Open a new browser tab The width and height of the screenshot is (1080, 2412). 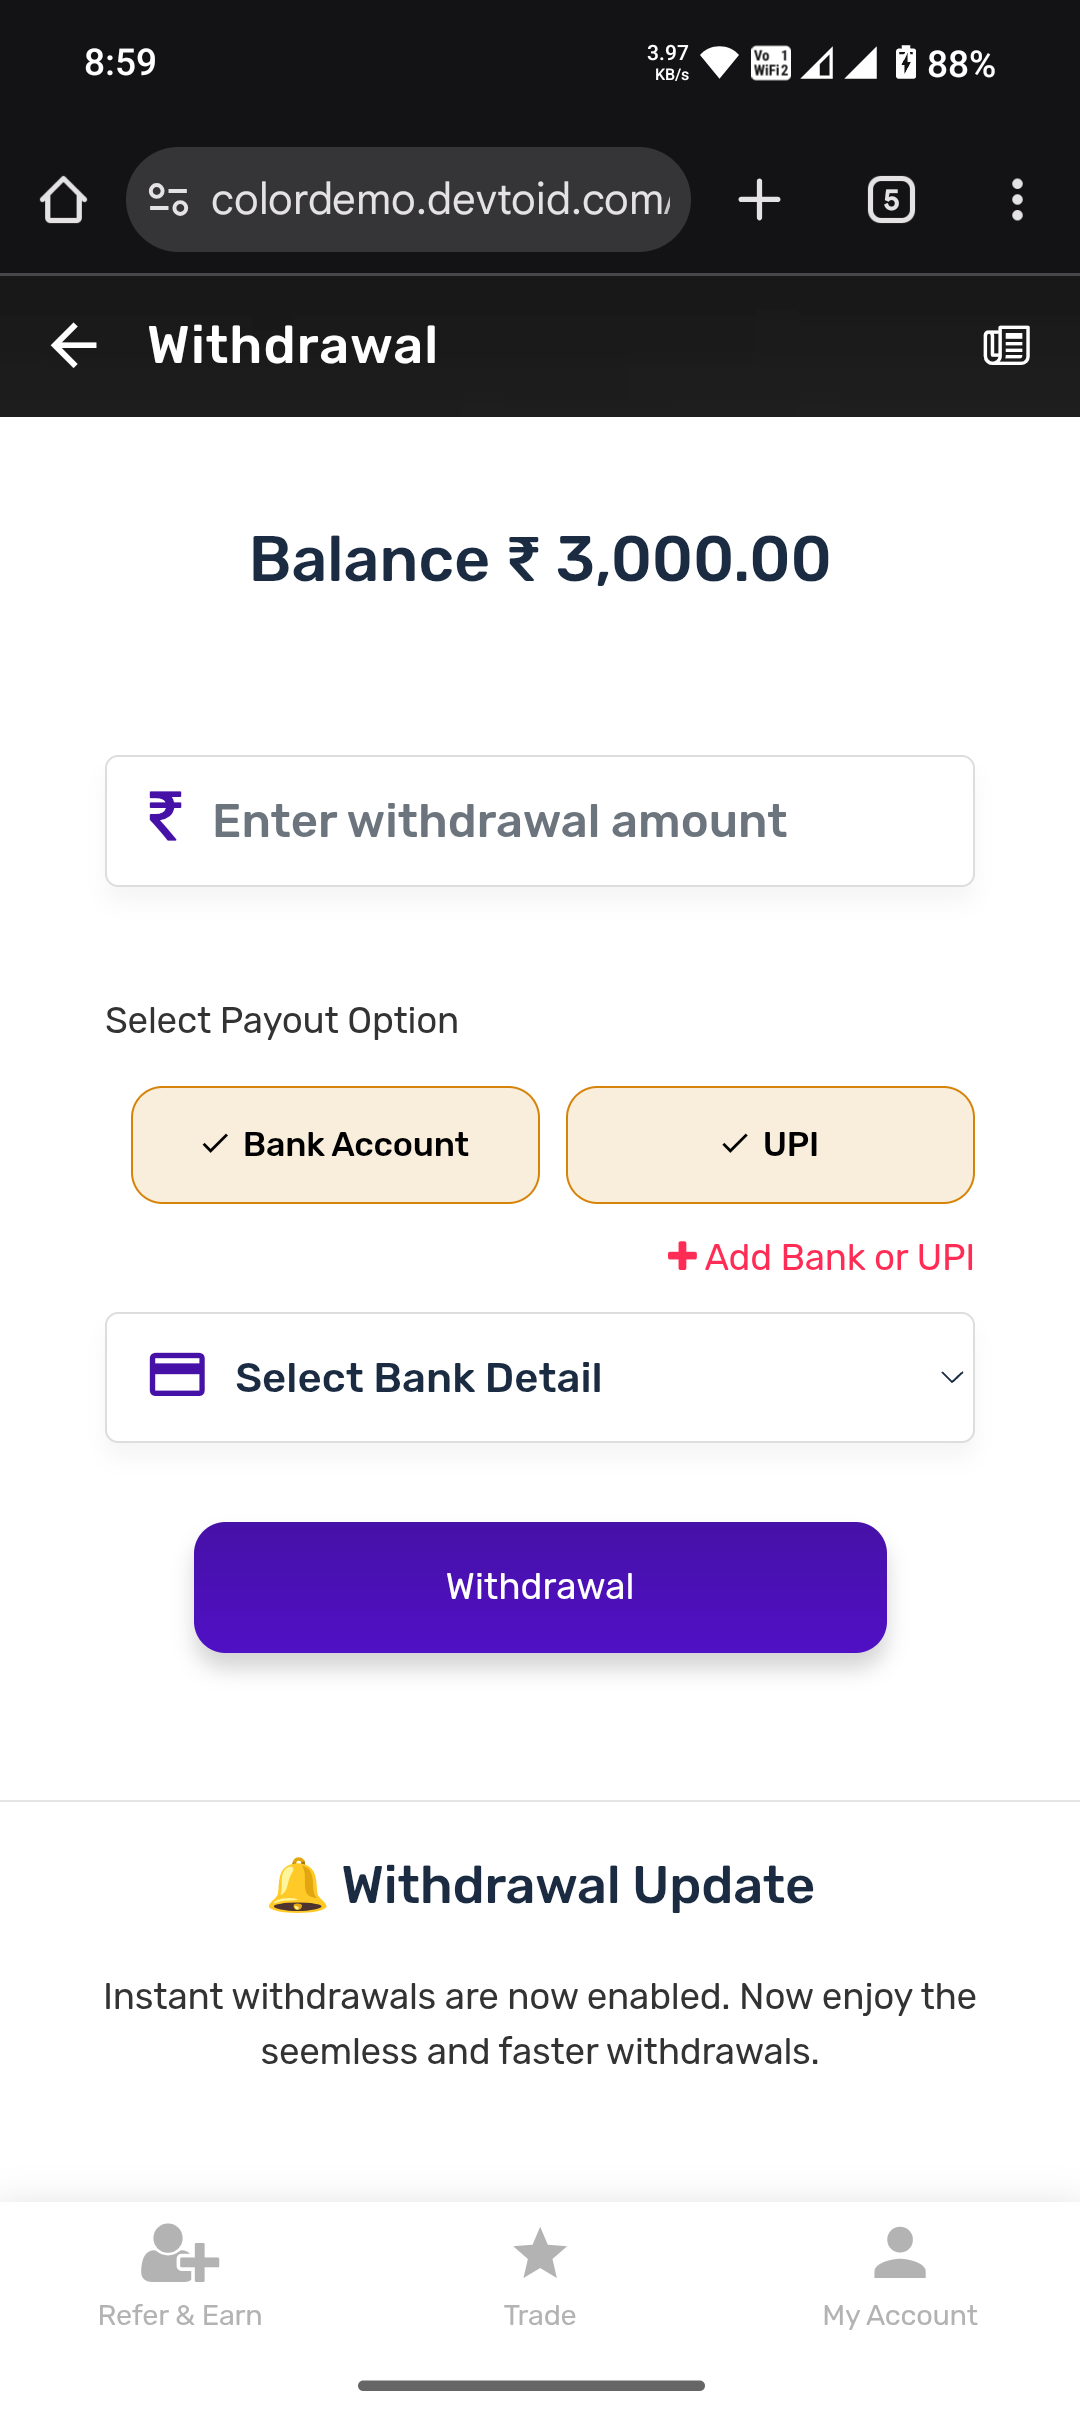pyautogui.click(x=759, y=200)
